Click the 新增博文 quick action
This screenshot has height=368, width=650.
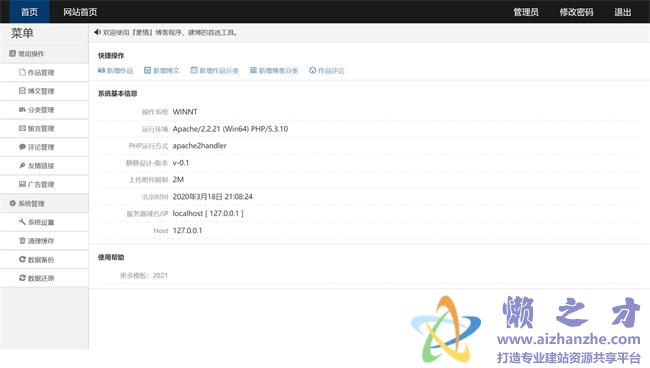coord(162,71)
